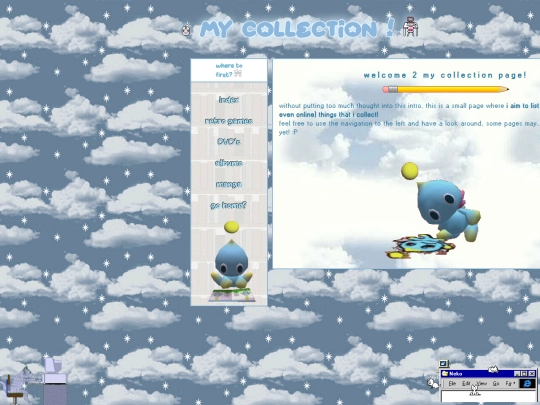Viewport: 540px width, 405px height.
Task: Click the 'welcome 2 my collection page!' heading
Action: [x=445, y=75]
